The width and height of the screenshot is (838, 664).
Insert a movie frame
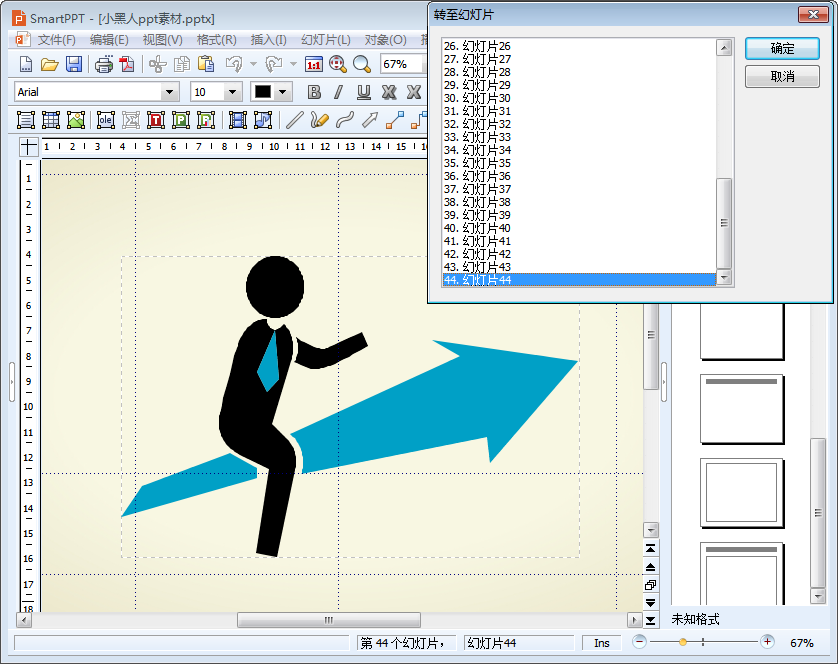[x=238, y=120]
